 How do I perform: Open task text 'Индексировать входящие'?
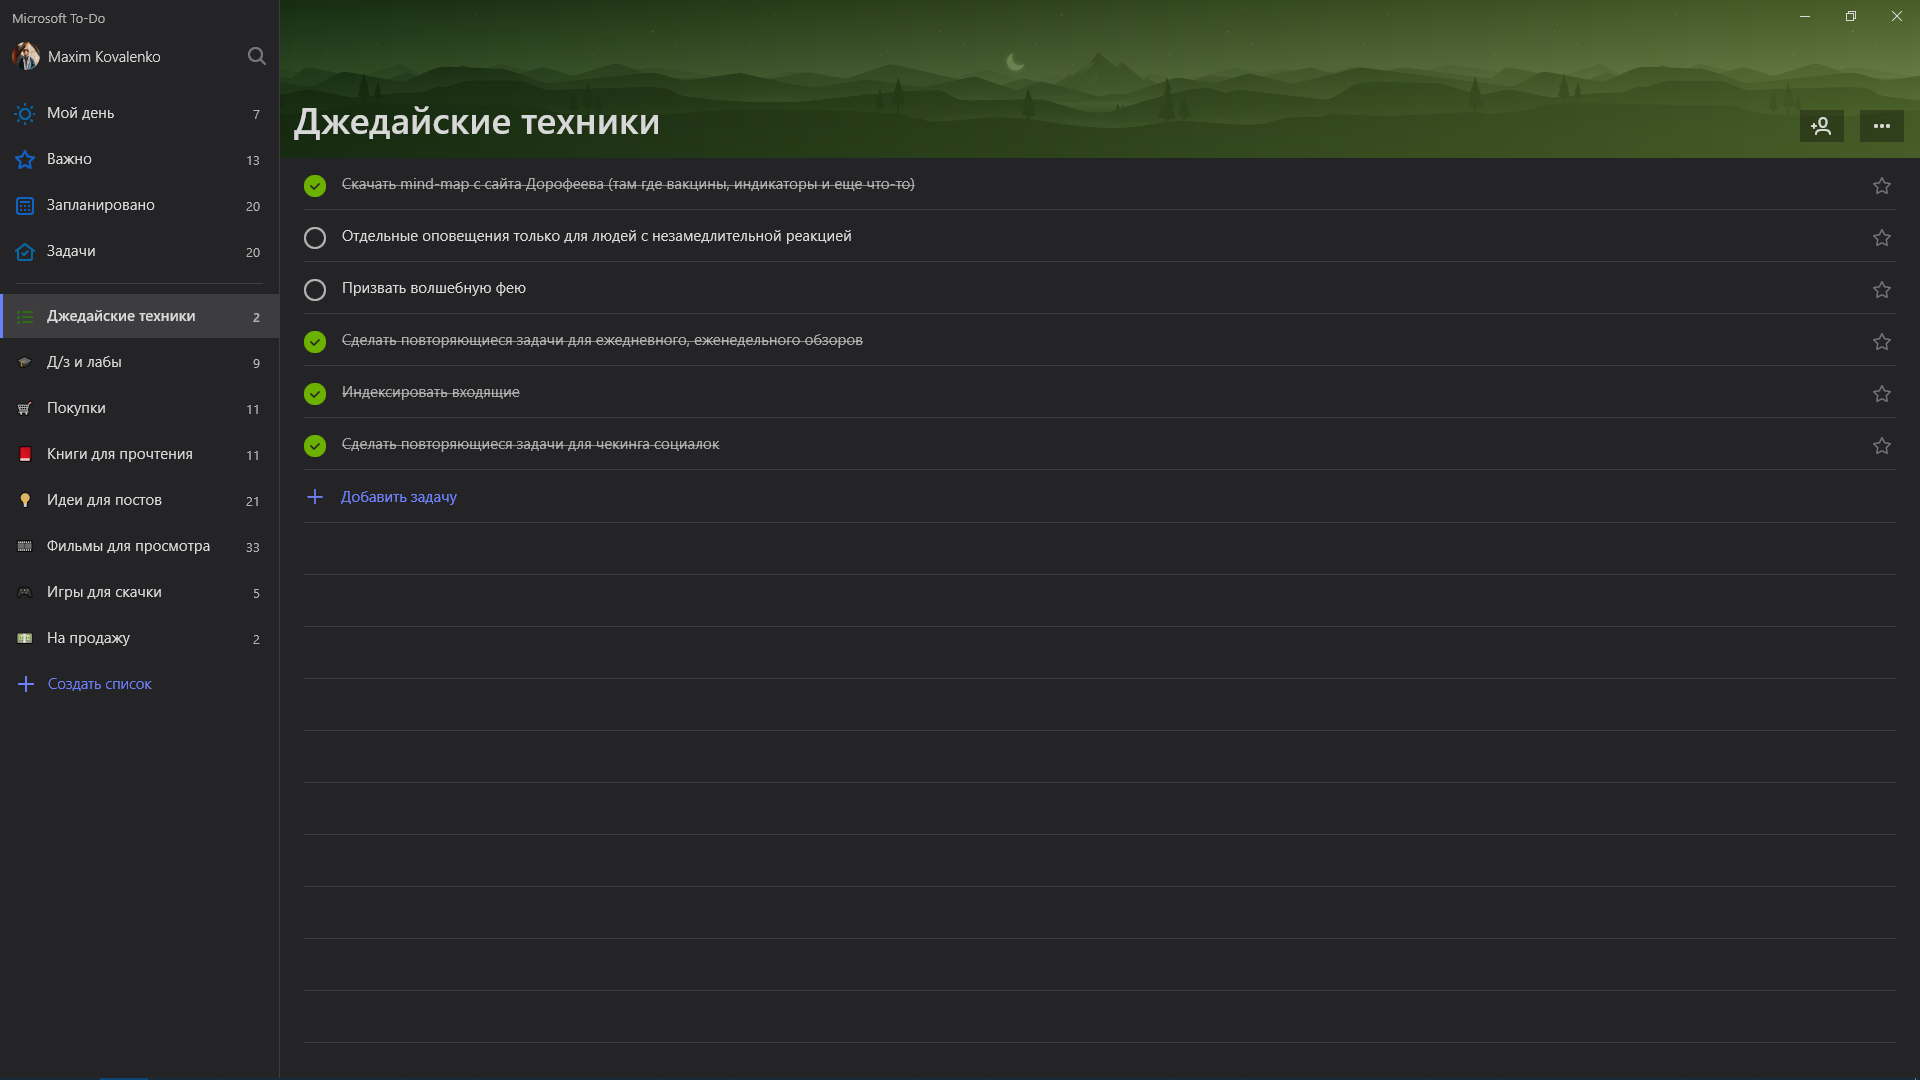pos(431,392)
